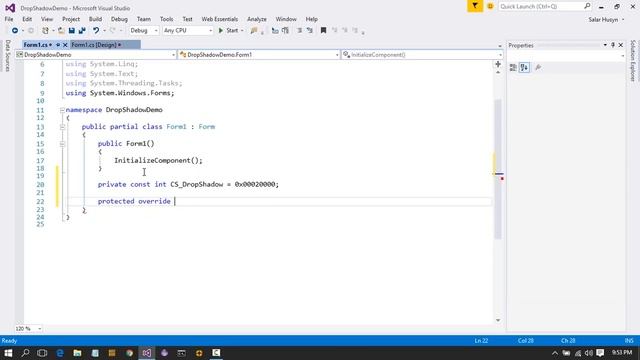The height and width of the screenshot is (360, 640).
Task: Collapse the Form1 class region
Action: point(62,127)
